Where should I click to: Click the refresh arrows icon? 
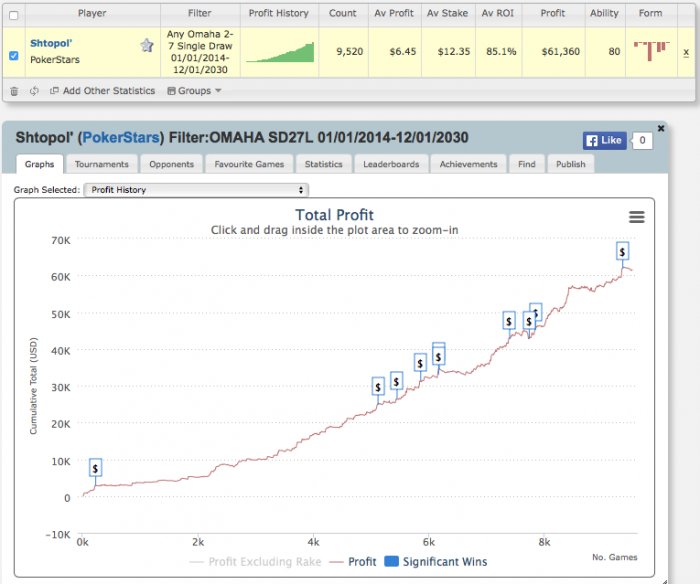pyautogui.click(x=34, y=91)
